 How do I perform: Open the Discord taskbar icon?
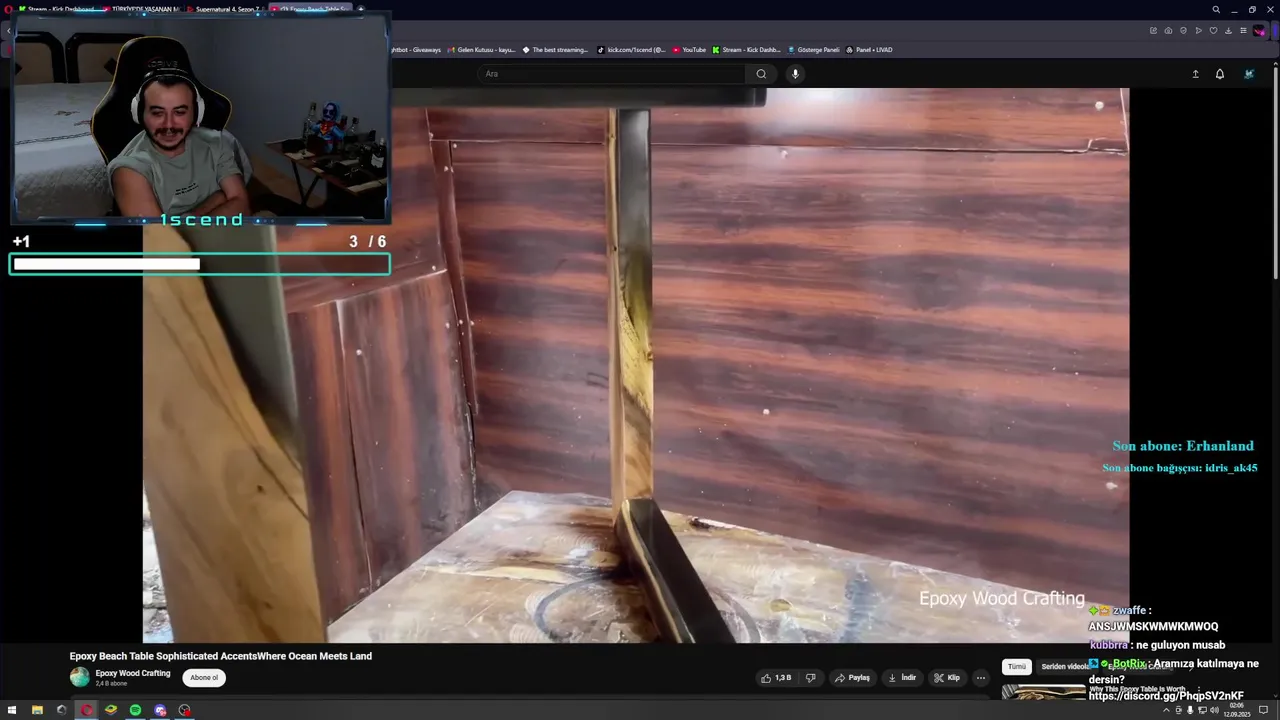point(160,710)
